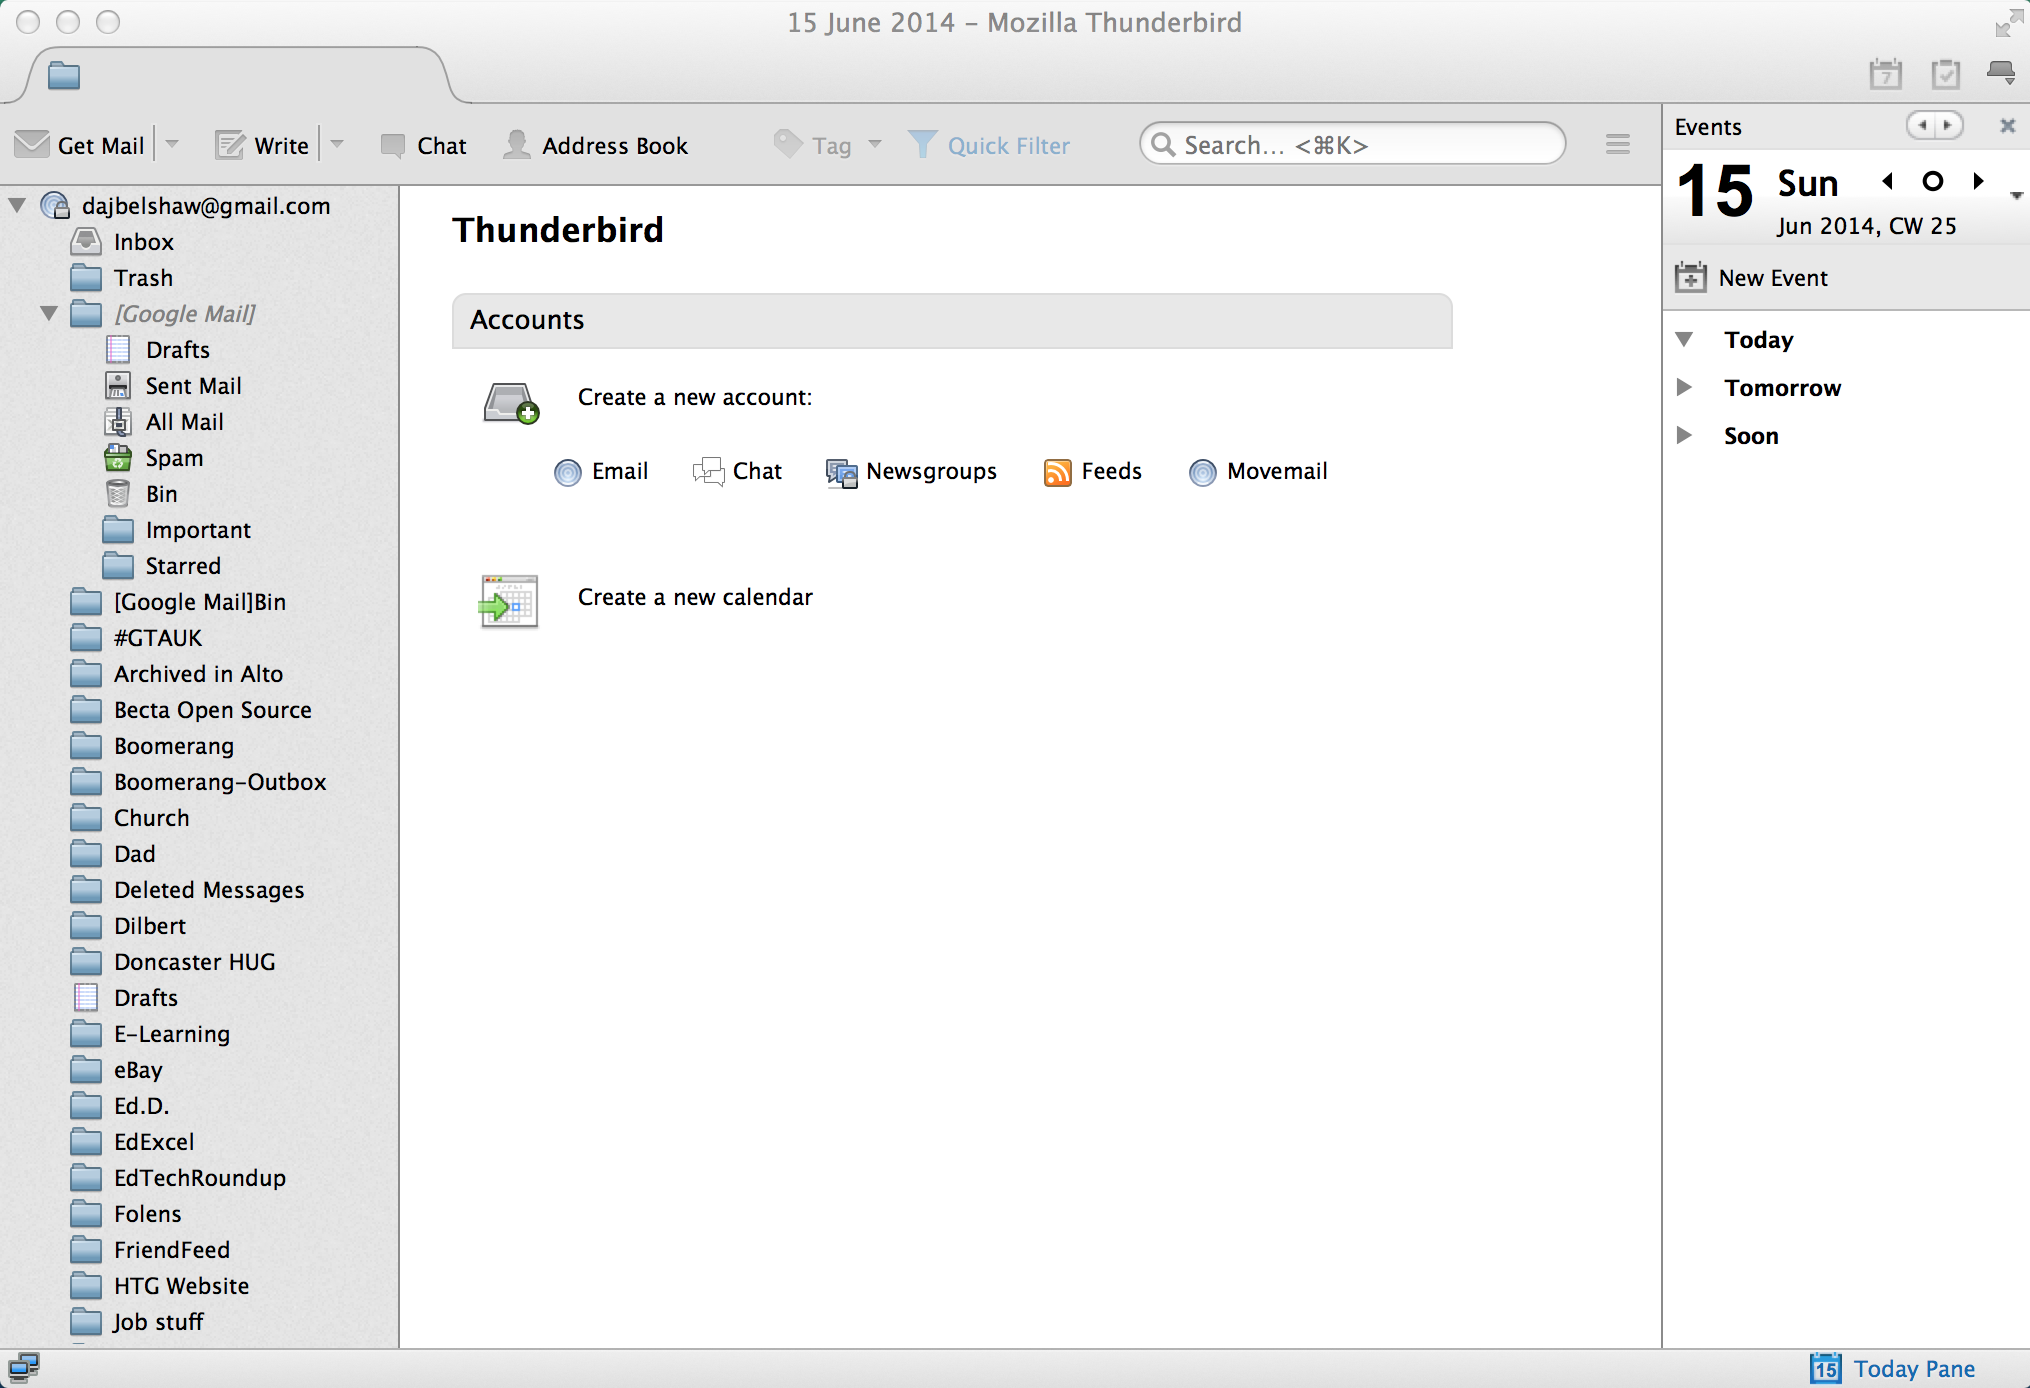The height and width of the screenshot is (1388, 2030).
Task: Expand the Tomorrow events section
Action: click(x=1684, y=387)
